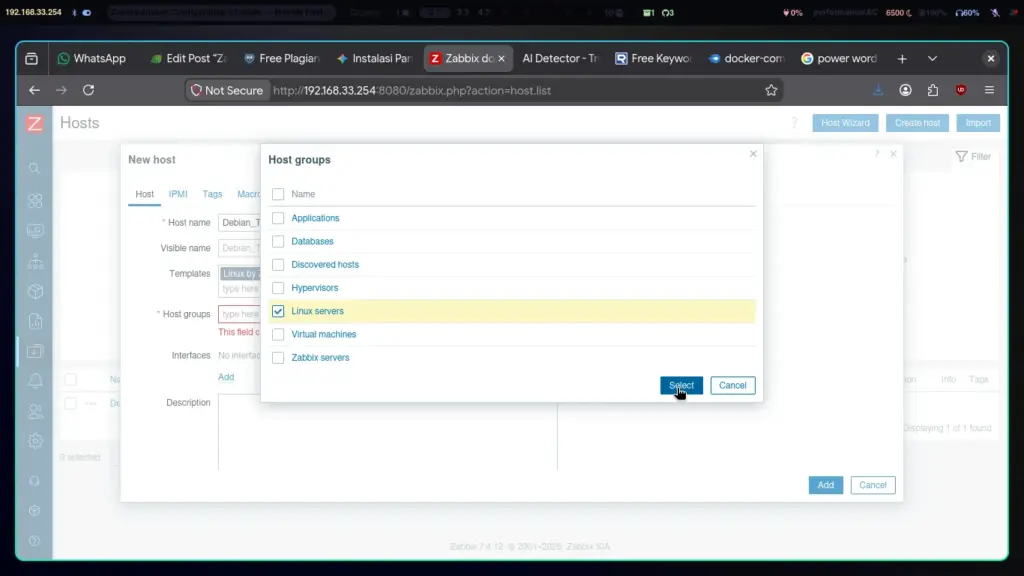Image resolution: width=1024 pixels, height=576 pixels.
Task: Open the Linux servers group link
Action: tap(317, 311)
